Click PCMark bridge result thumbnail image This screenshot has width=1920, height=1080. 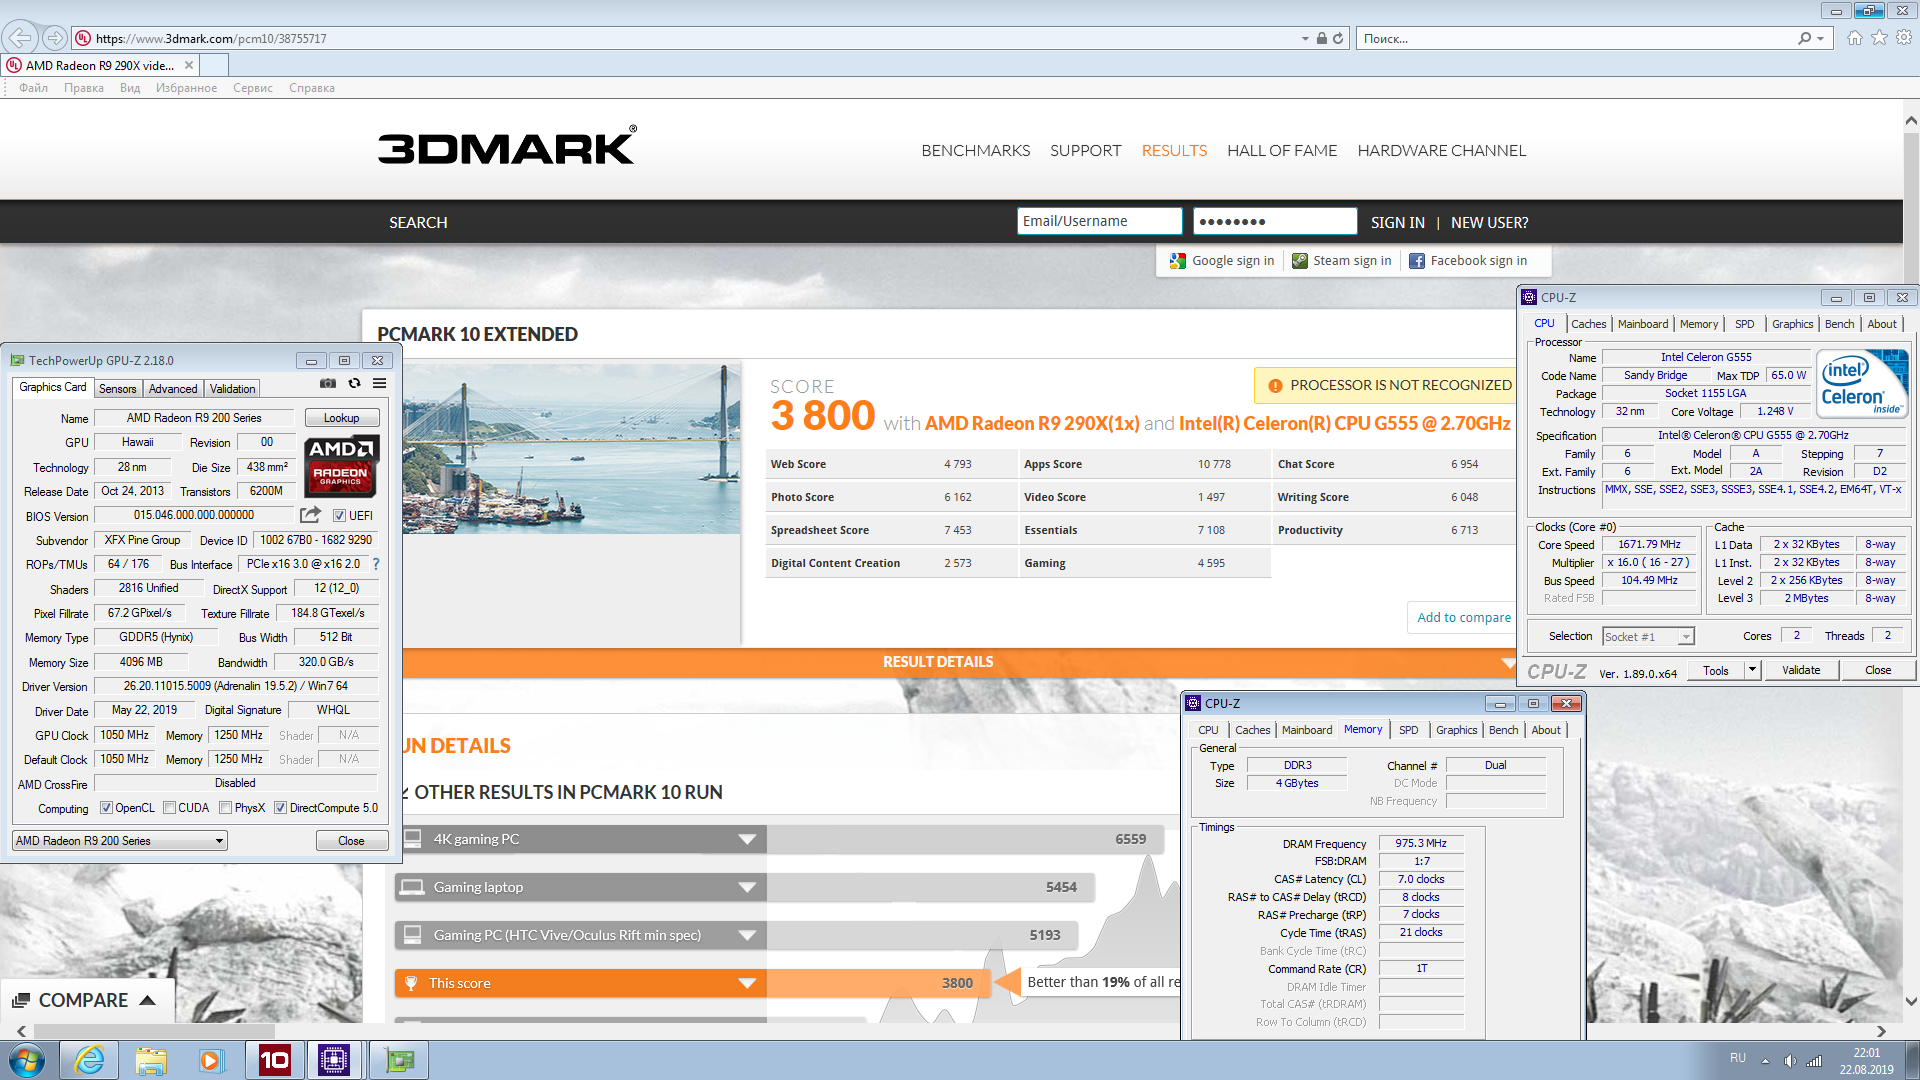pyautogui.click(x=571, y=448)
